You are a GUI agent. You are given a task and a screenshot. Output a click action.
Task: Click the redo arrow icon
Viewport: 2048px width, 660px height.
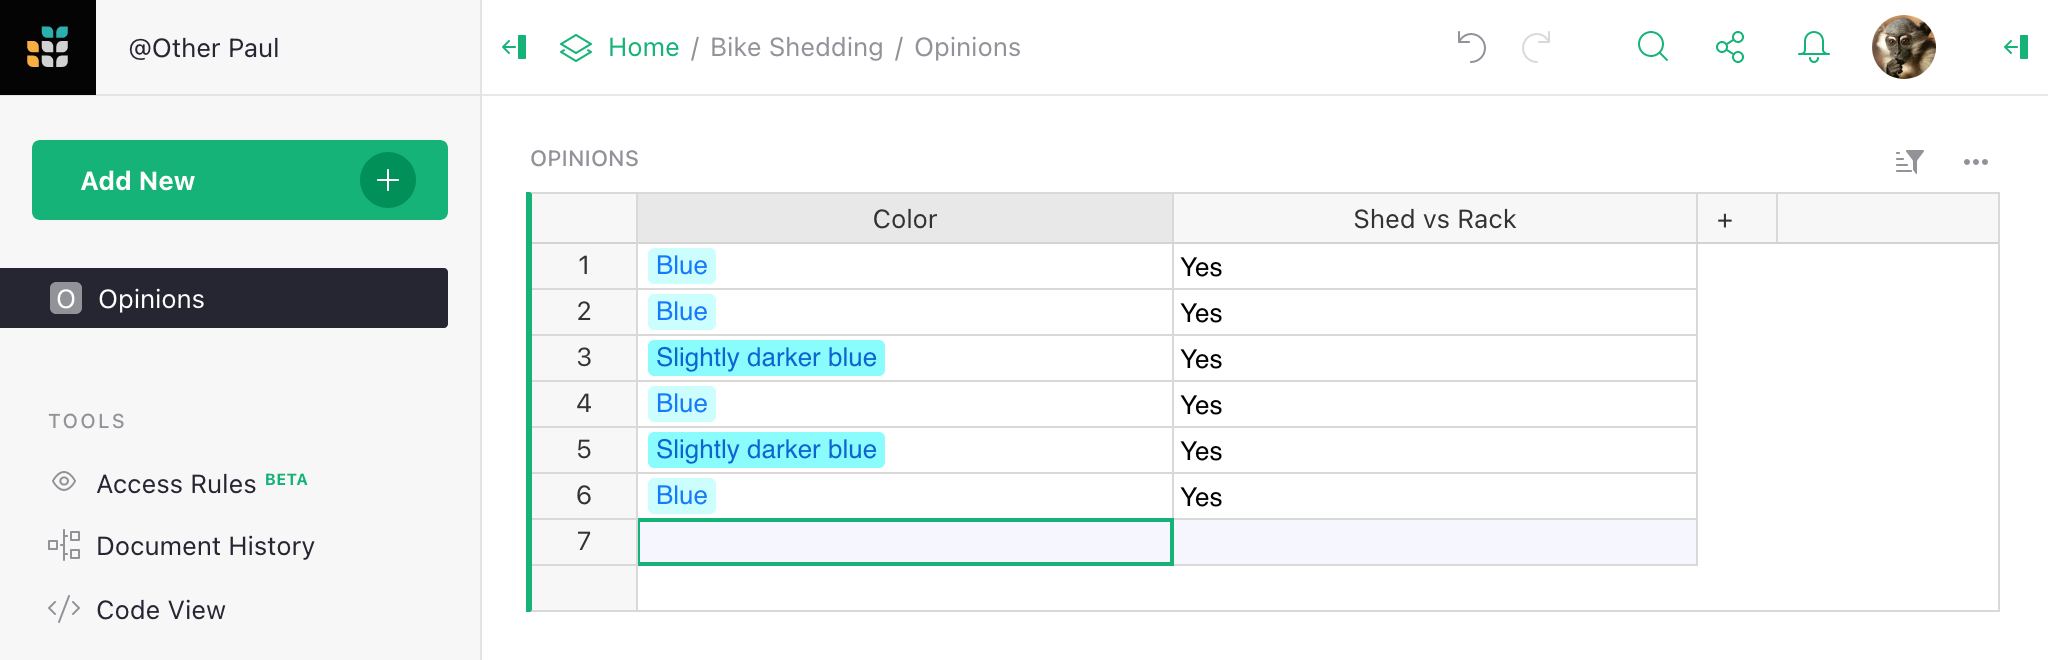tap(1536, 47)
